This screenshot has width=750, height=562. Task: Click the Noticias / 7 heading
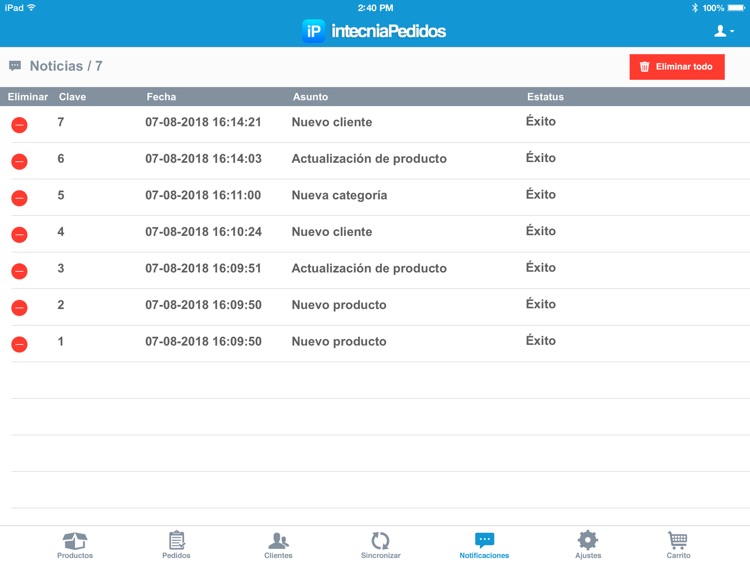(x=66, y=66)
